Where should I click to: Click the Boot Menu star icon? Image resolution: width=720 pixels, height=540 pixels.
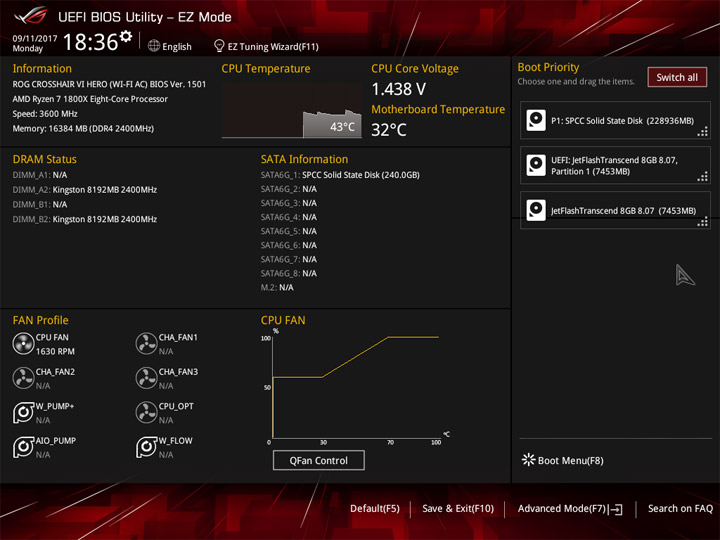pyautogui.click(x=529, y=460)
